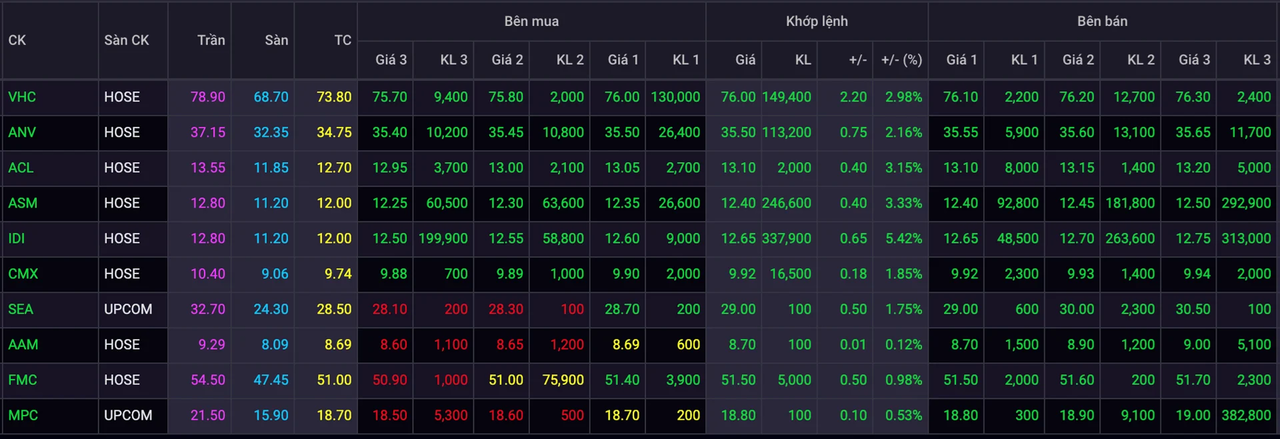
Task: Click the FMC stock symbol
Action: (x=22, y=380)
